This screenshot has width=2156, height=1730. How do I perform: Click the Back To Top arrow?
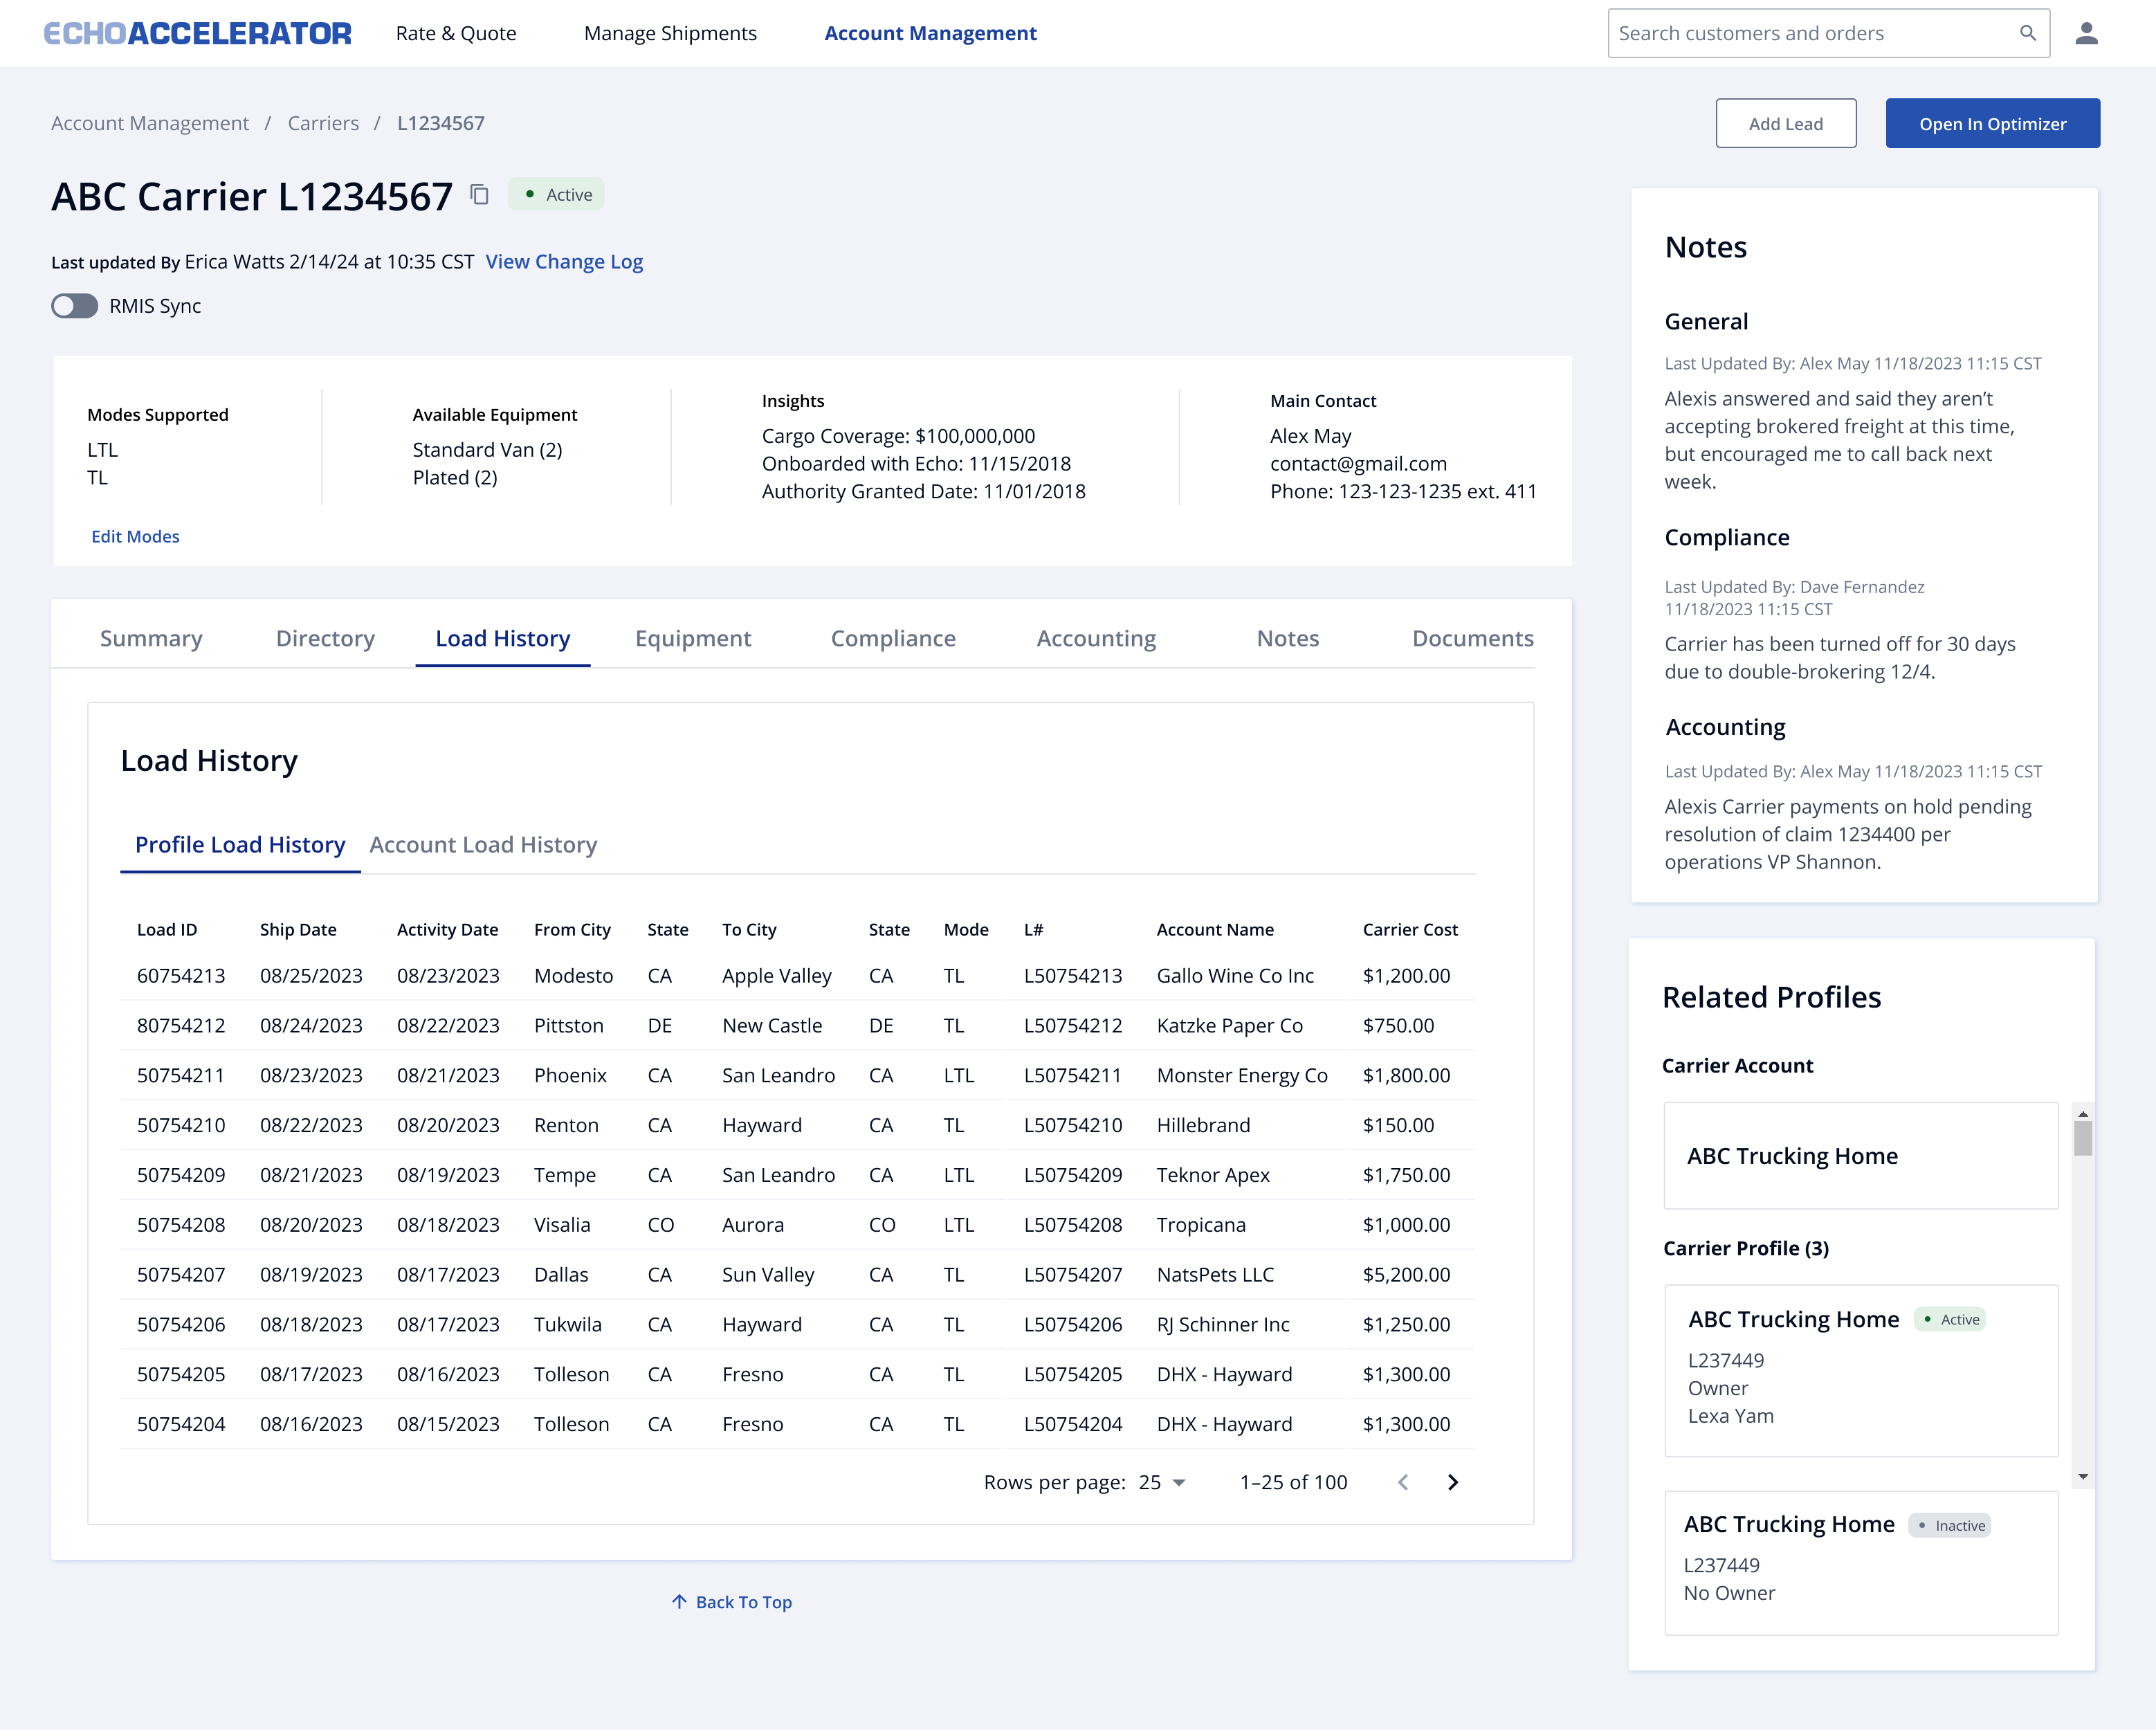680,1601
